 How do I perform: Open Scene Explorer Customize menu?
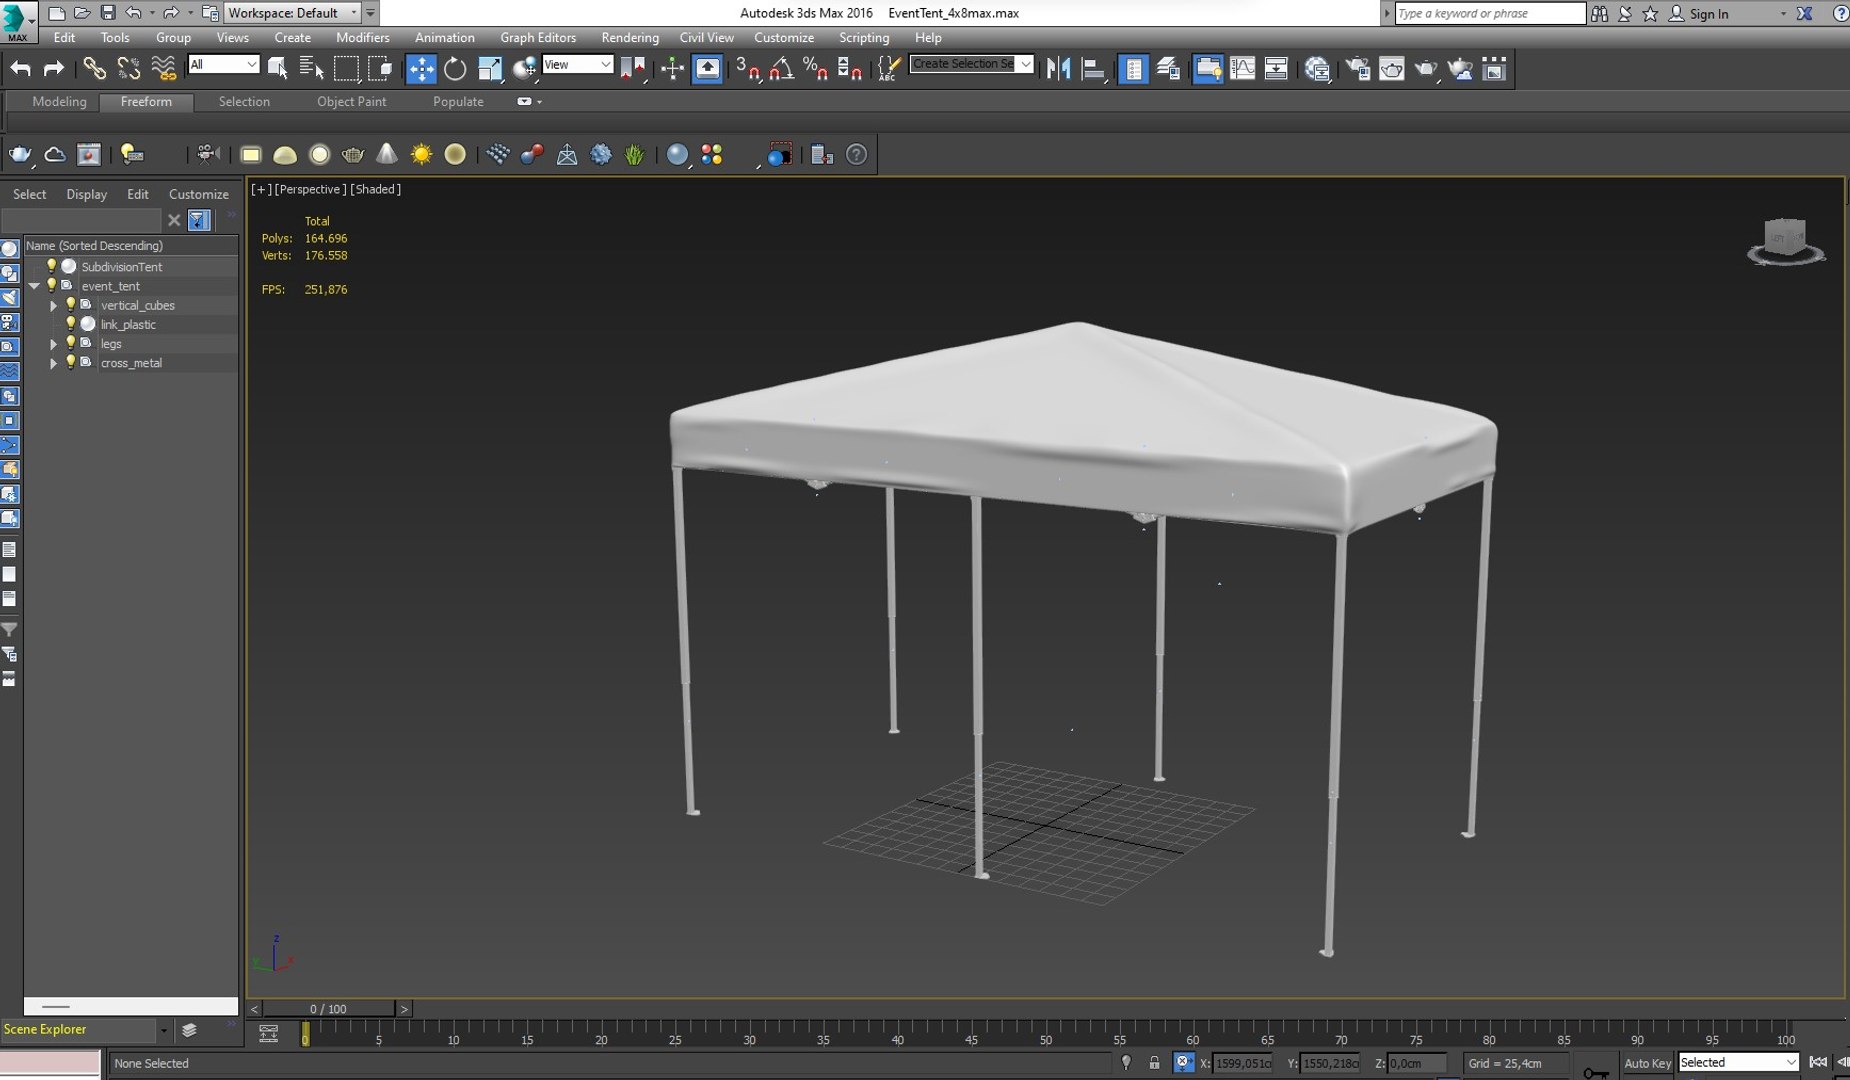[x=198, y=194]
